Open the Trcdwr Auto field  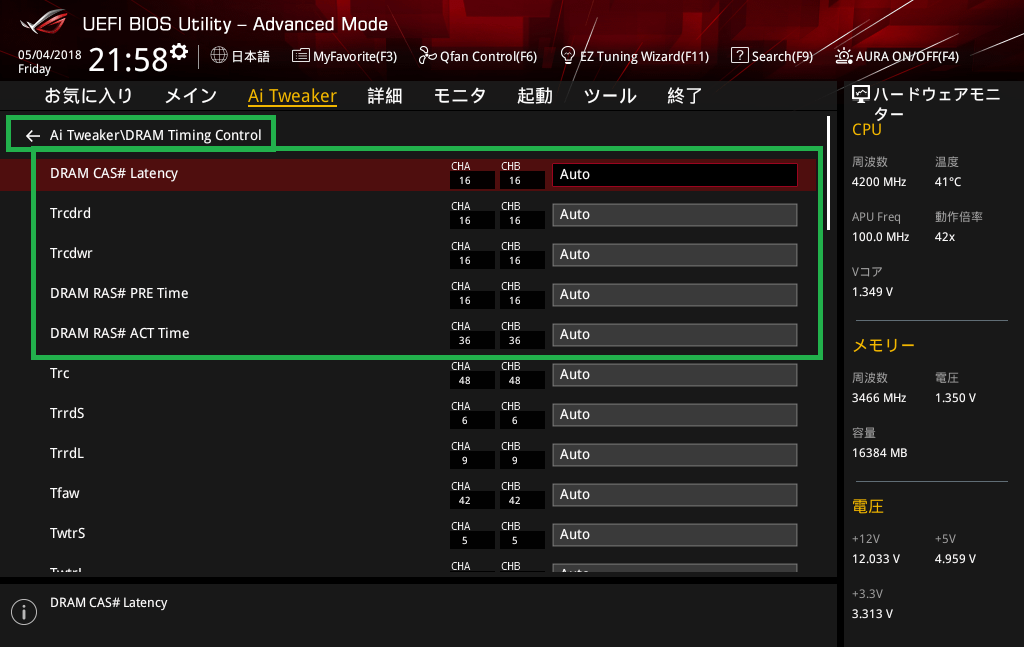click(675, 255)
